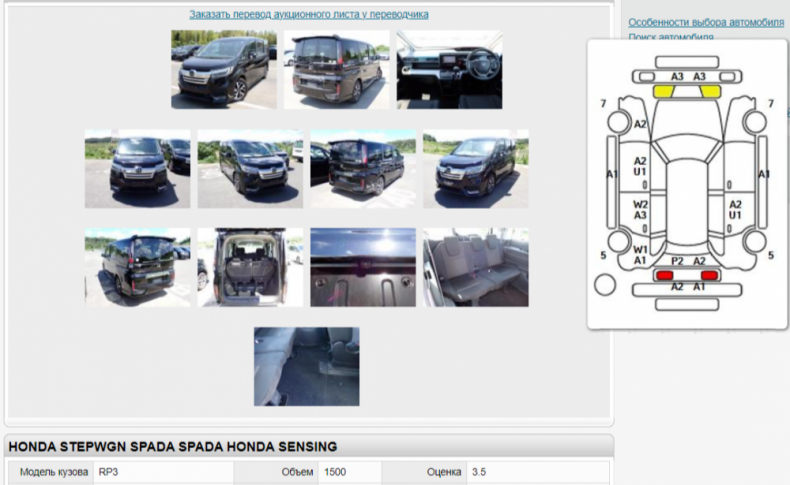The height and width of the screenshot is (485, 790).
Task: Open the underbody close-up photo
Action: click(363, 267)
